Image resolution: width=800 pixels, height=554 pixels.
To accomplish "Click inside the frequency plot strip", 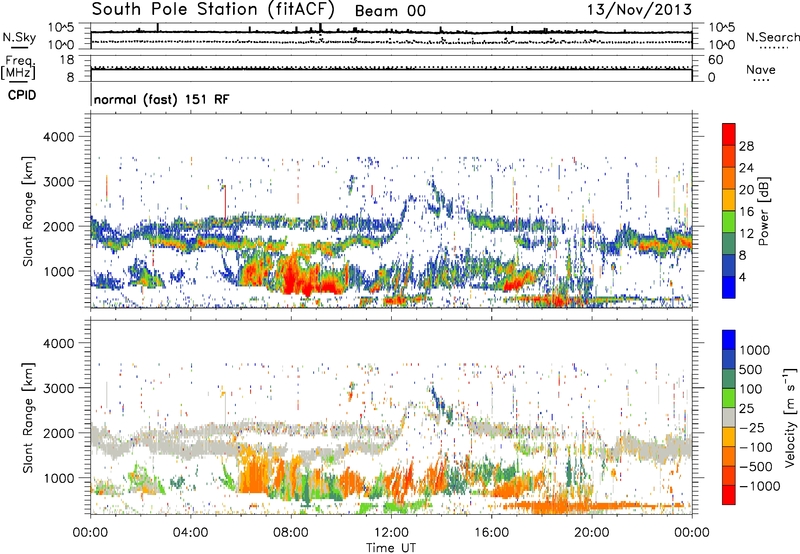I will (391, 68).
